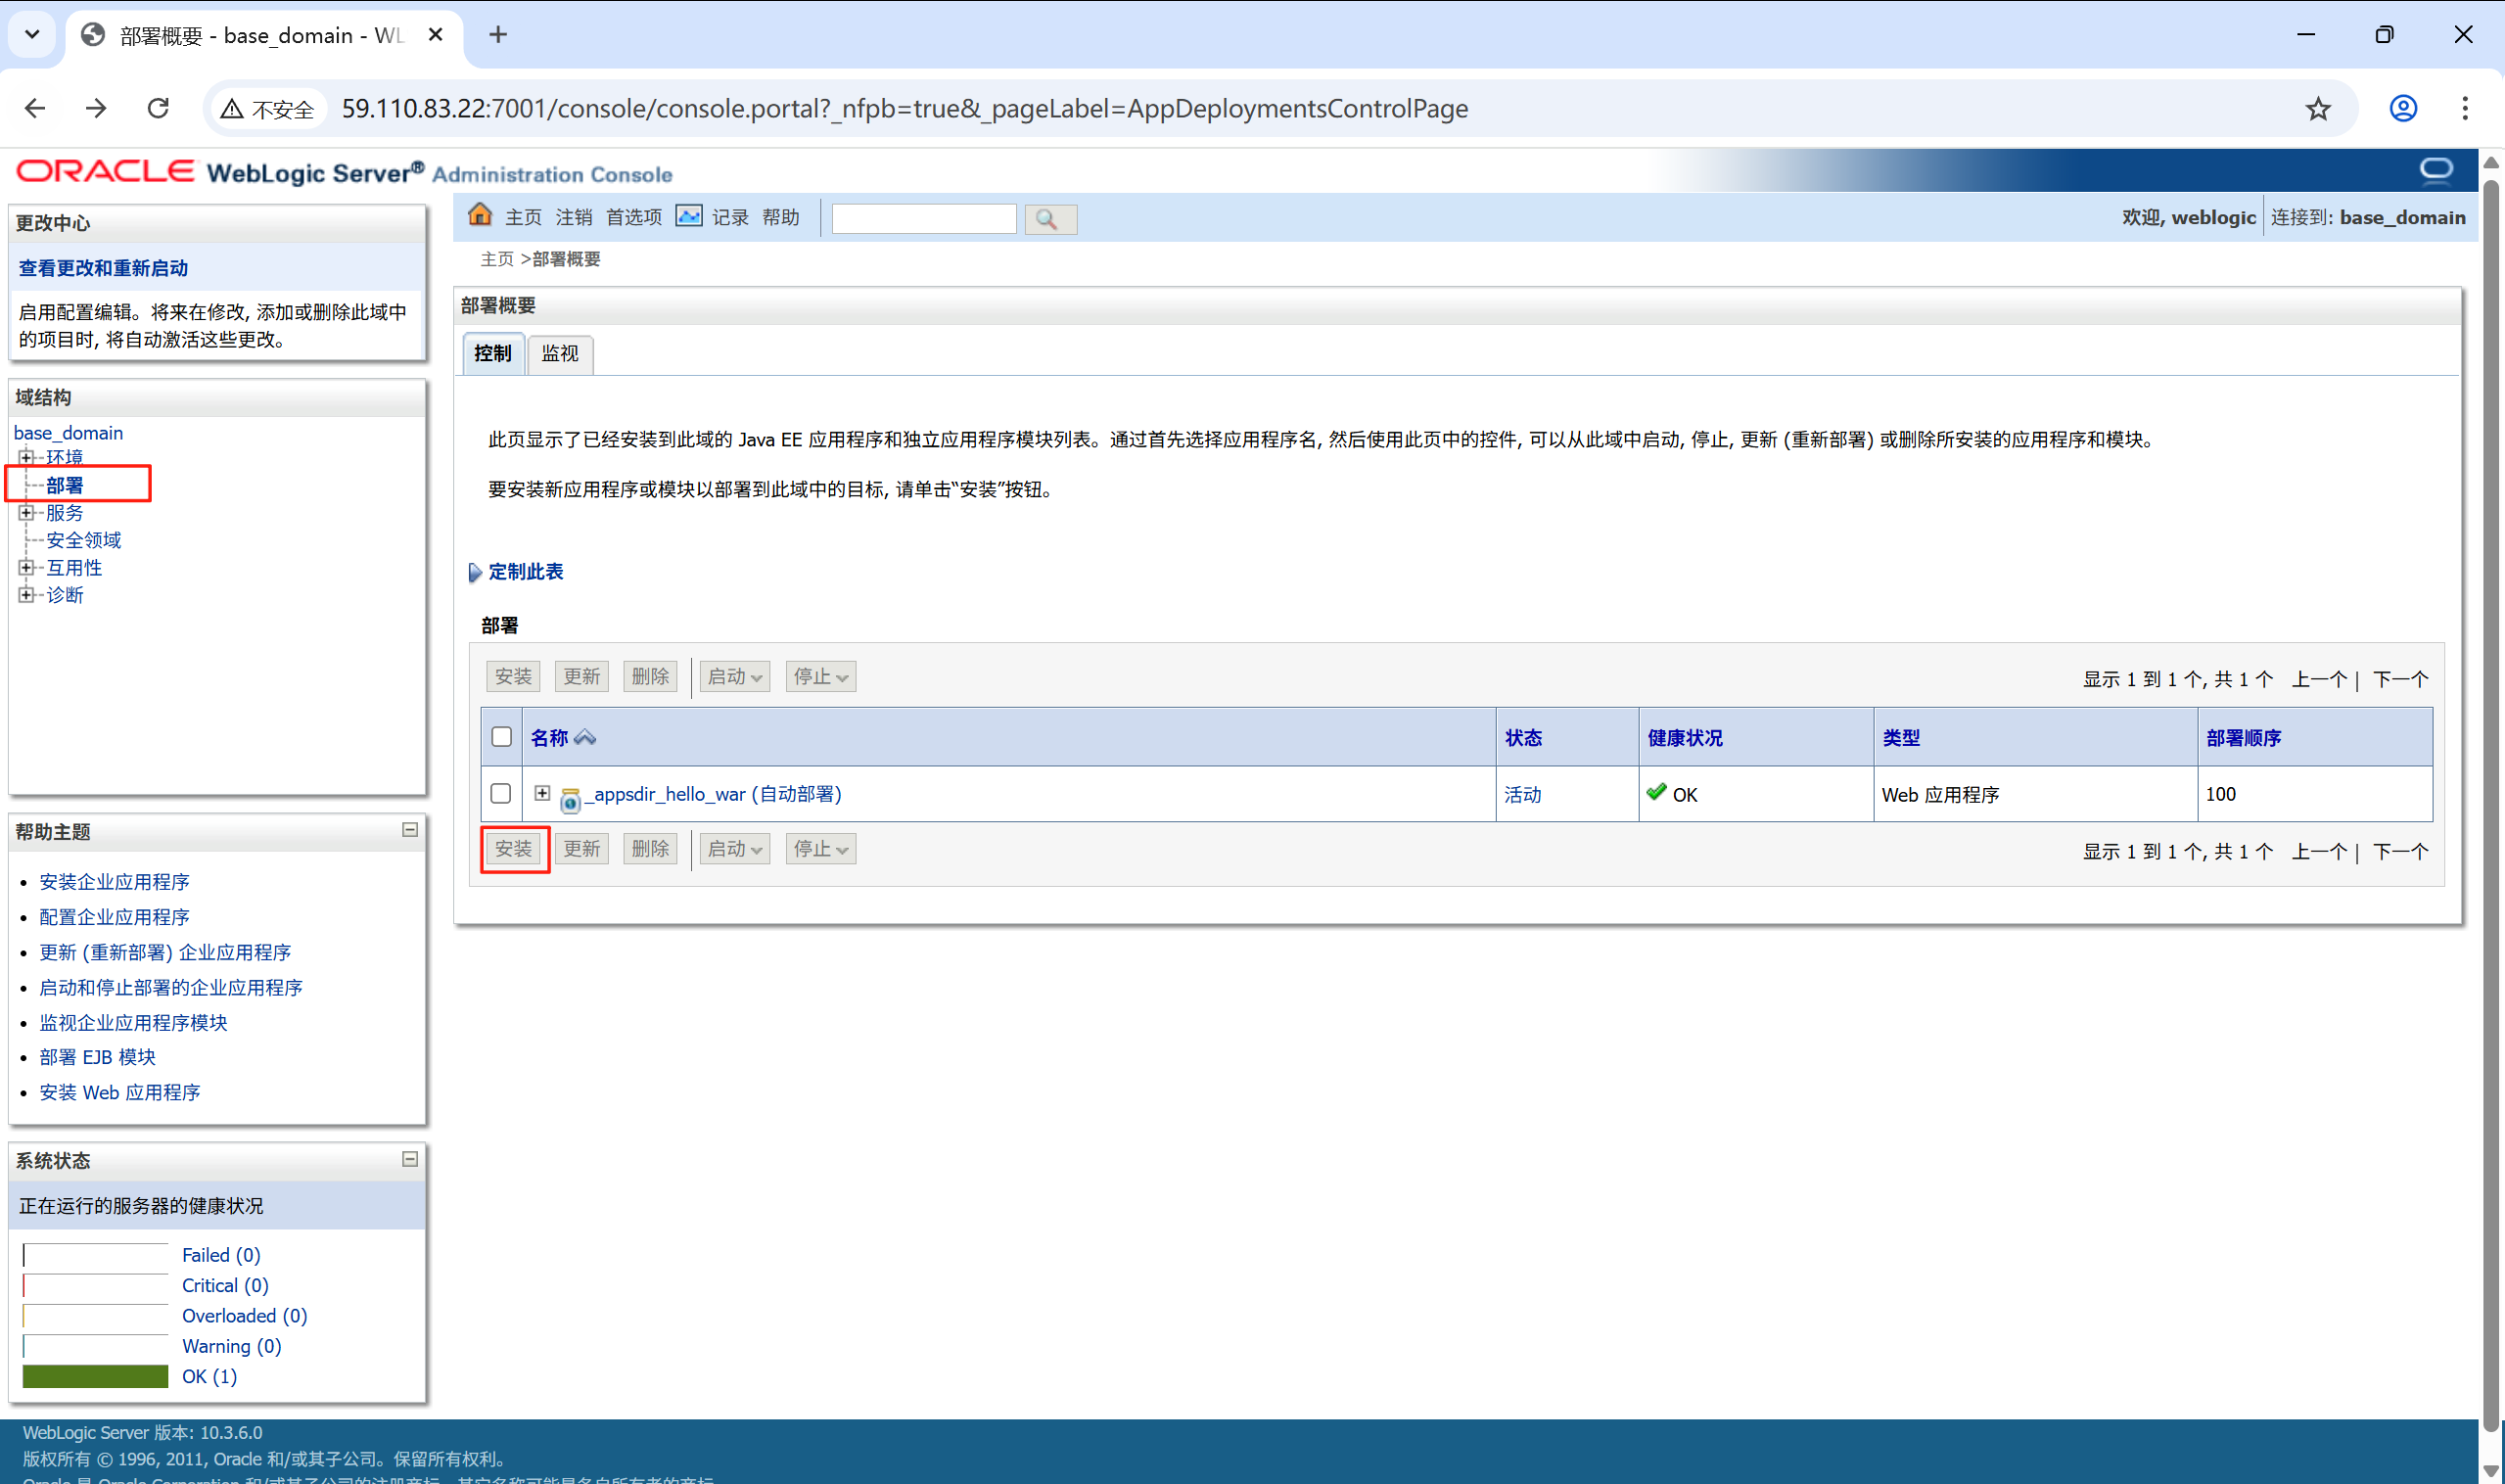Click the green OK health checkmark
Viewport: 2505px width, 1484px height.
(1656, 792)
